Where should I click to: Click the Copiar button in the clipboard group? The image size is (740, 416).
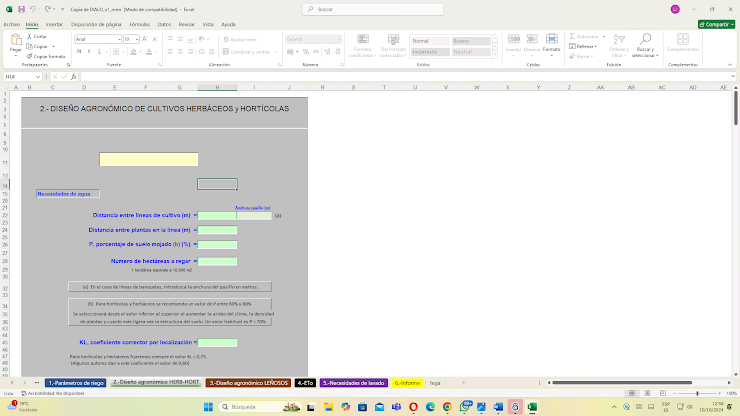click(40, 46)
